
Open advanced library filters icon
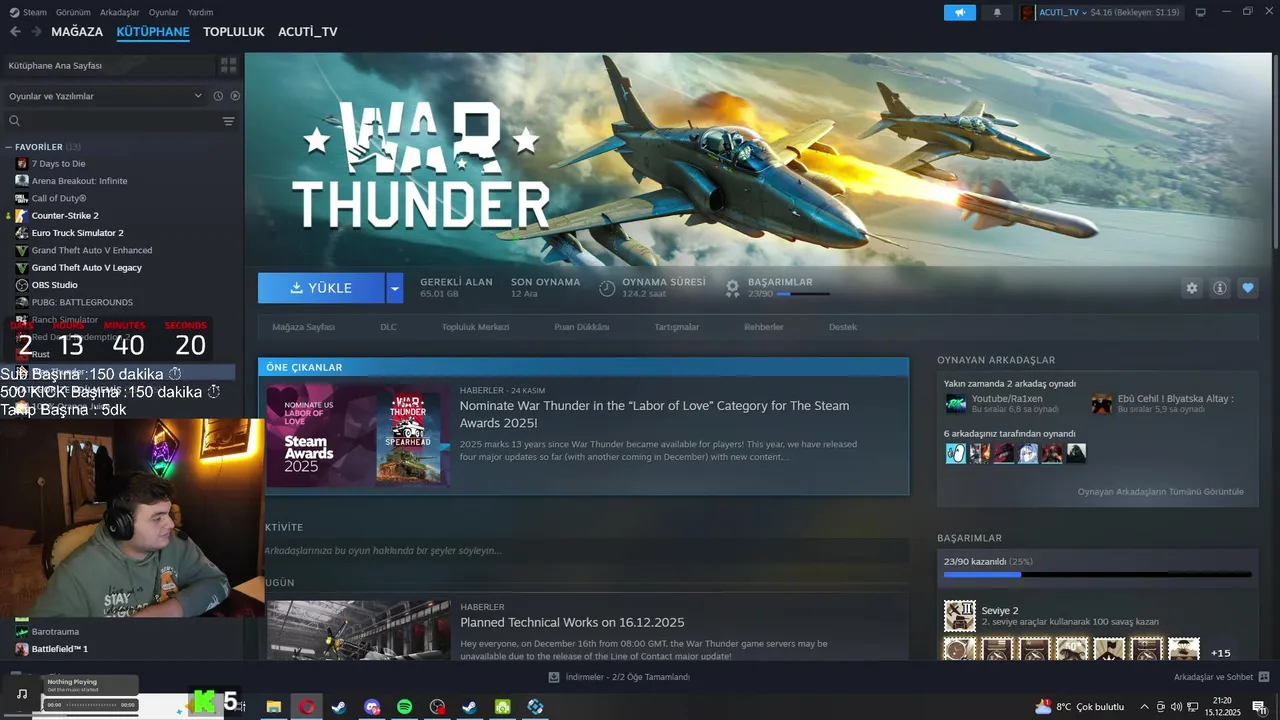228,121
